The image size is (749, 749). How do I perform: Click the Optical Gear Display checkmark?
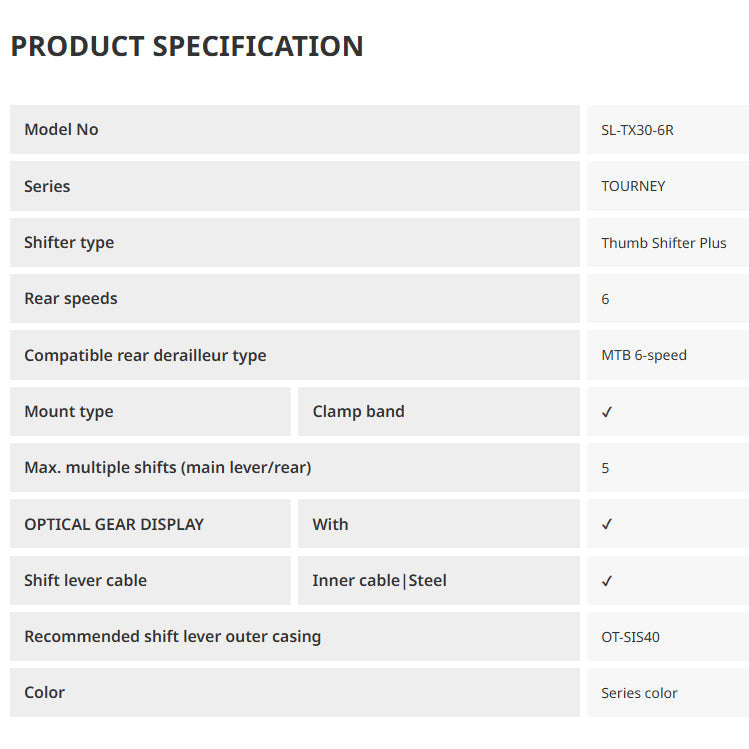(x=607, y=524)
